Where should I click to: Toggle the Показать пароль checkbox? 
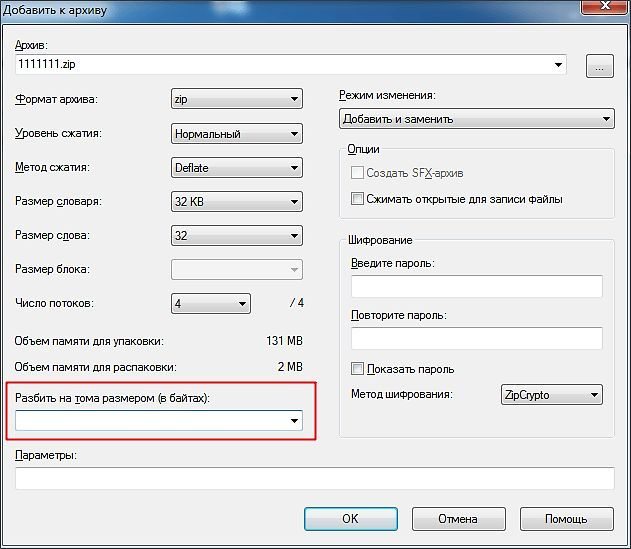tap(357, 369)
